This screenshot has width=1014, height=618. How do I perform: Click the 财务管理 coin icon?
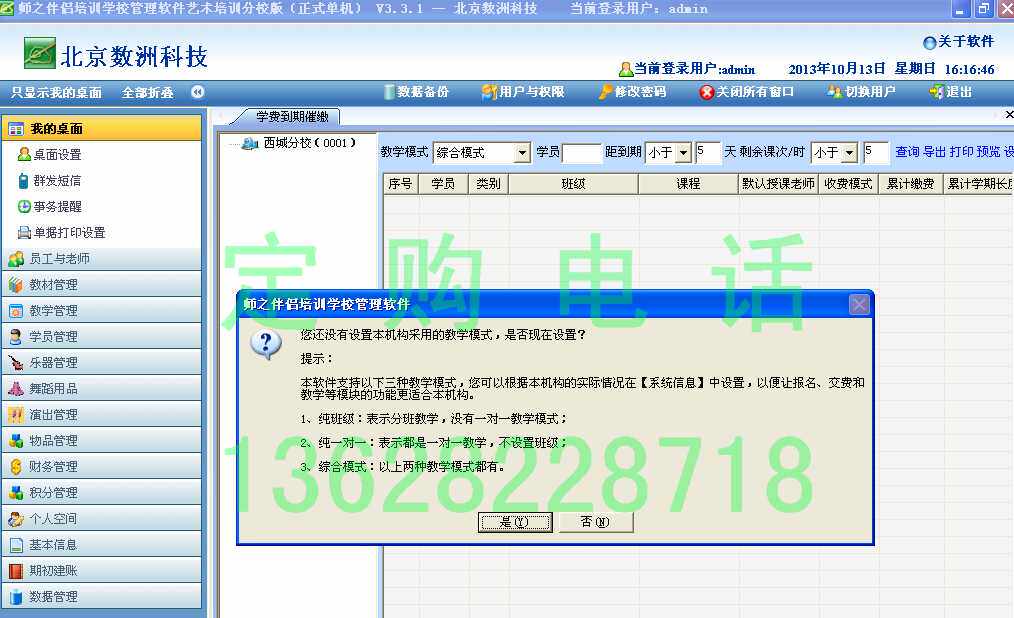pyautogui.click(x=16, y=466)
